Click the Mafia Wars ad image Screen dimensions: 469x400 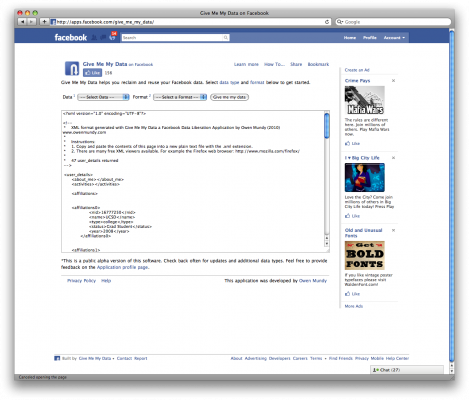365,100
